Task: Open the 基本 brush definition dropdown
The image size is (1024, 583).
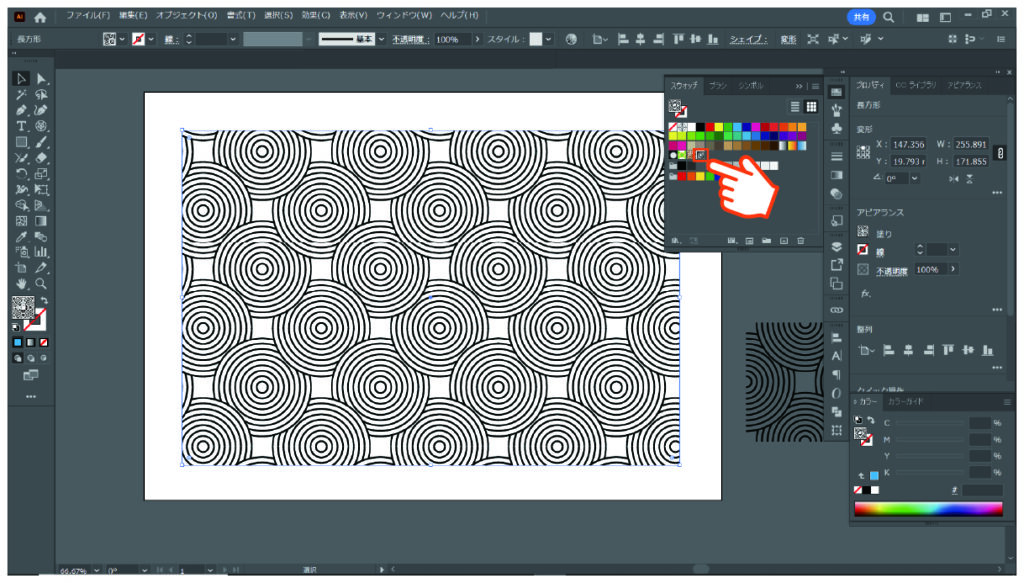Action: click(x=381, y=39)
